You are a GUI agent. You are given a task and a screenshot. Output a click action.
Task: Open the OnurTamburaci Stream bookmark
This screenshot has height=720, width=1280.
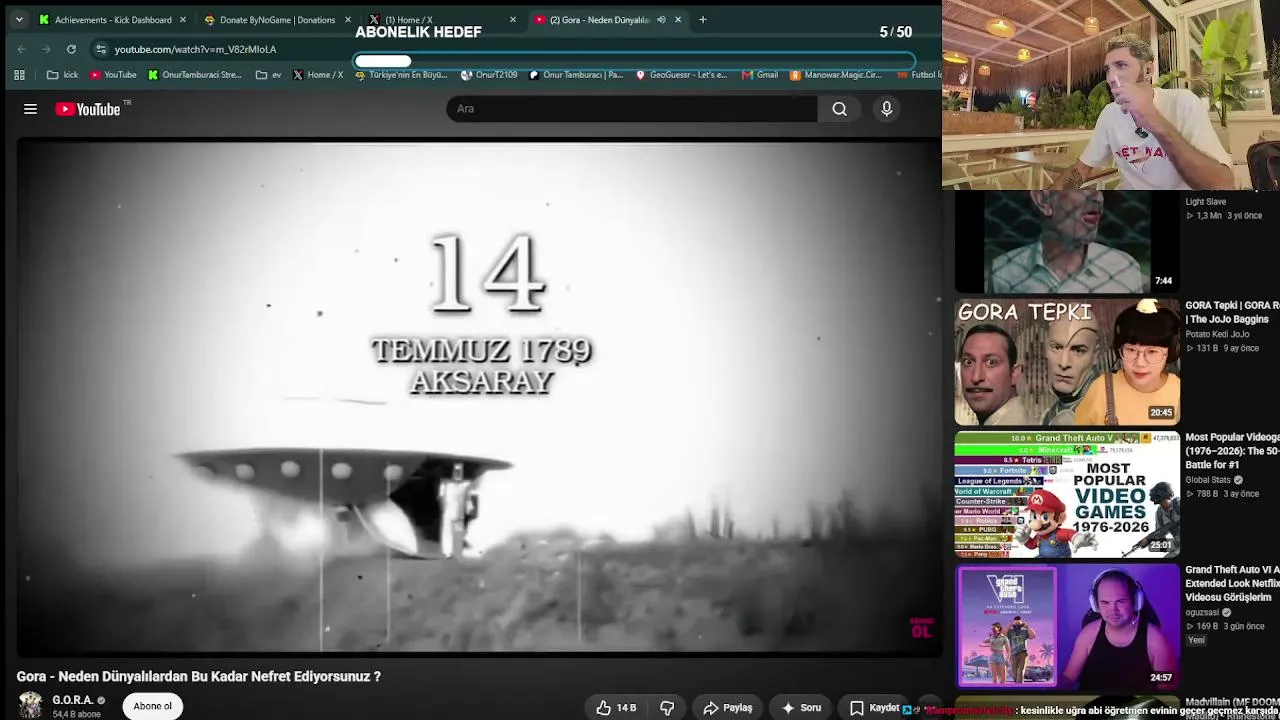pyautogui.click(x=195, y=74)
